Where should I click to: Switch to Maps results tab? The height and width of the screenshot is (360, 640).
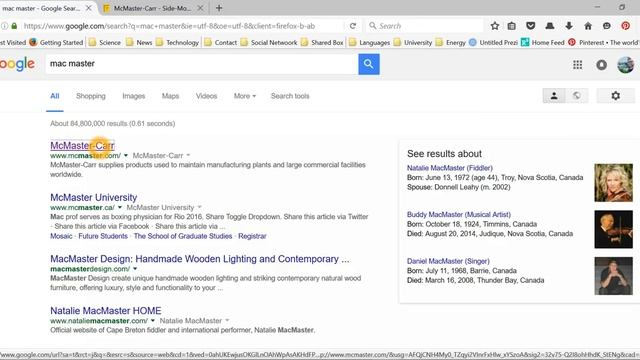(170, 96)
